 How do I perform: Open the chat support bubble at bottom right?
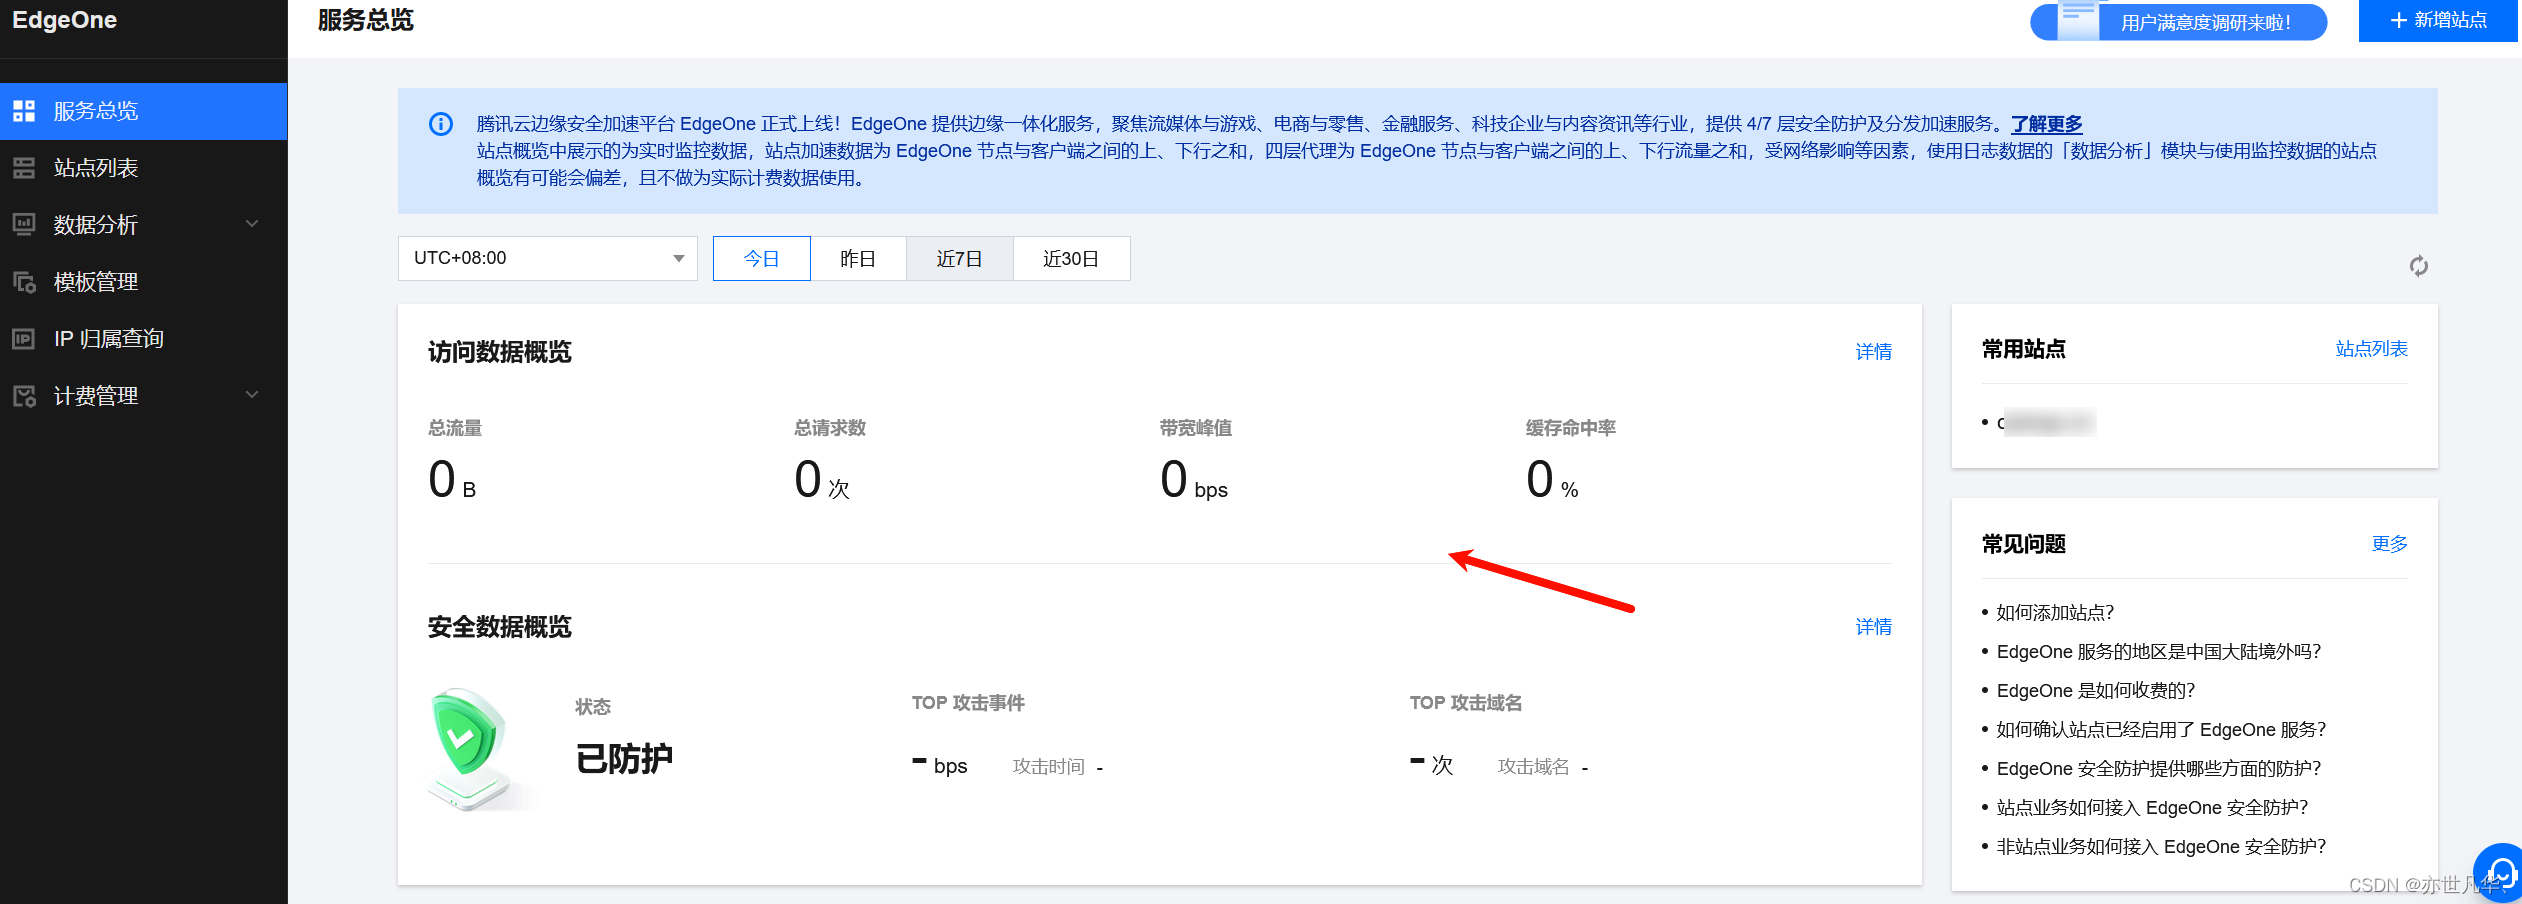(x=2500, y=871)
